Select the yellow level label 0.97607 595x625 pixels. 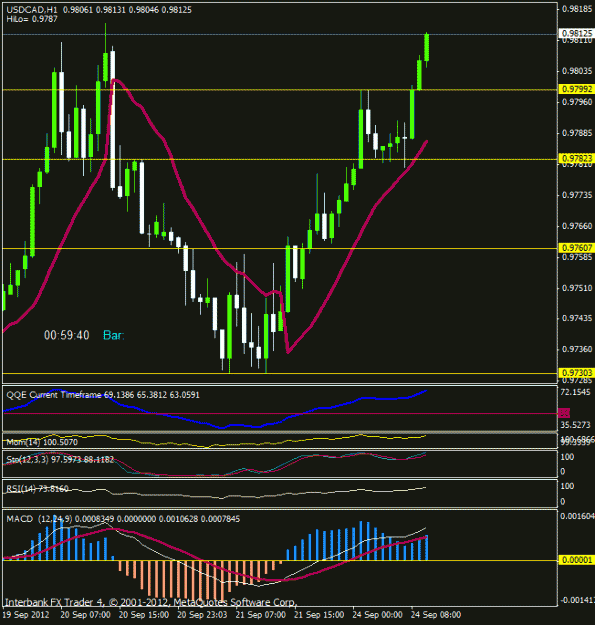(577, 248)
